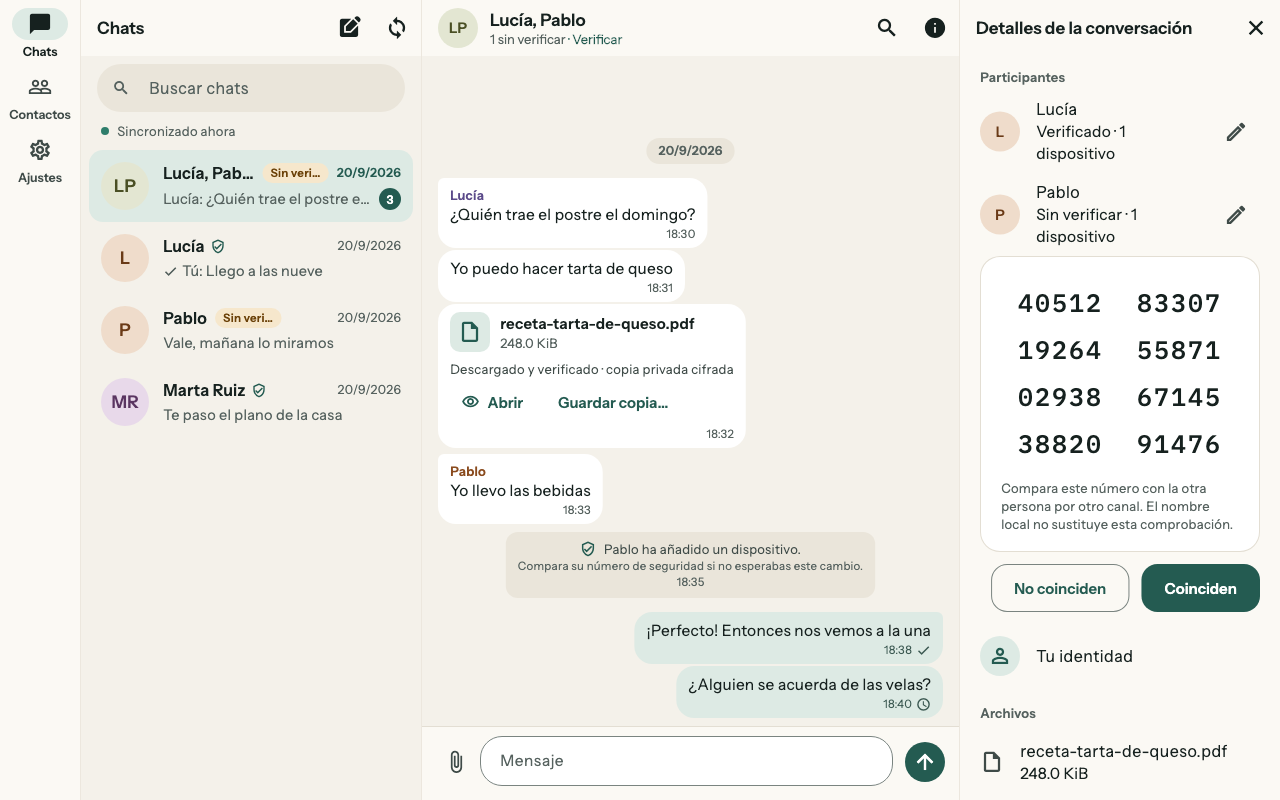
Task: Toggle conversation details info icon
Action: click(x=935, y=28)
